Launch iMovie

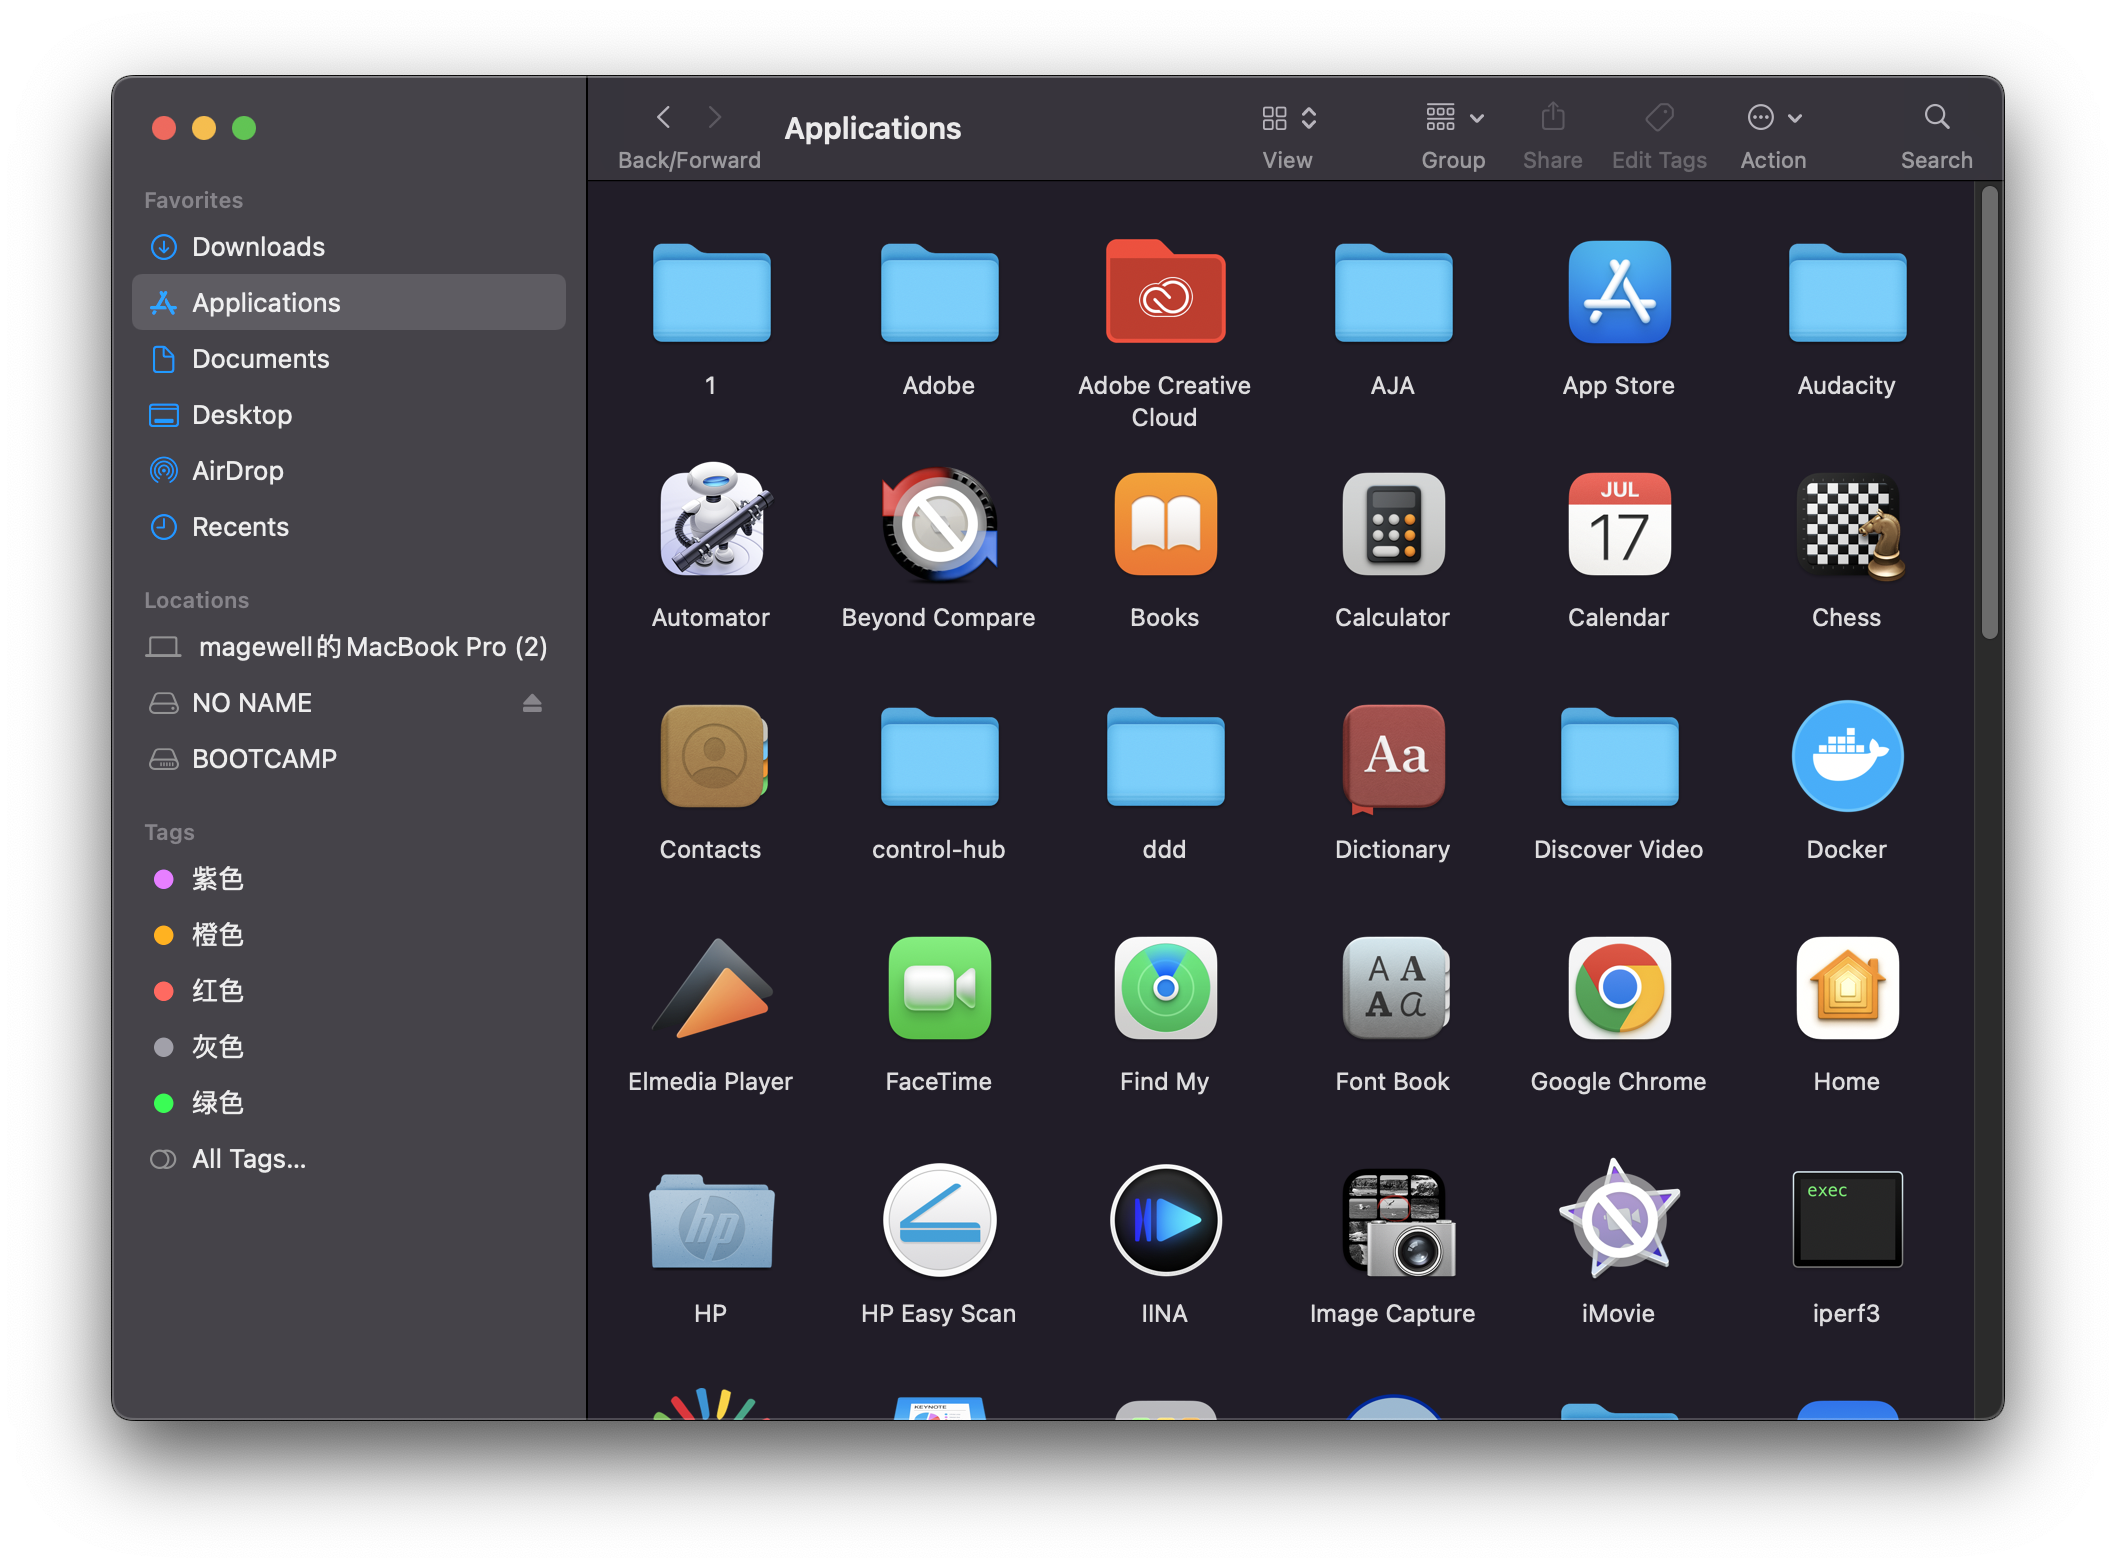point(1618,1221)
